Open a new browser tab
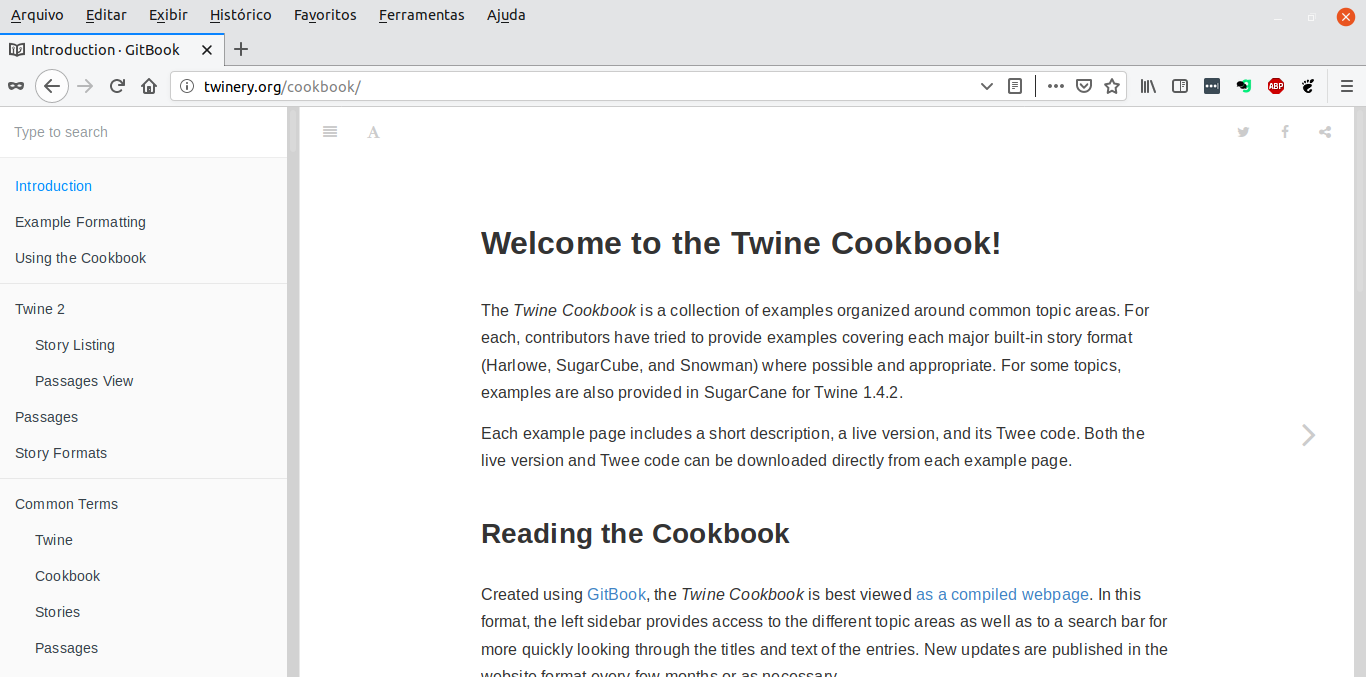The image size is (1366, 677). pyautogui.click(x=241, y=49)
